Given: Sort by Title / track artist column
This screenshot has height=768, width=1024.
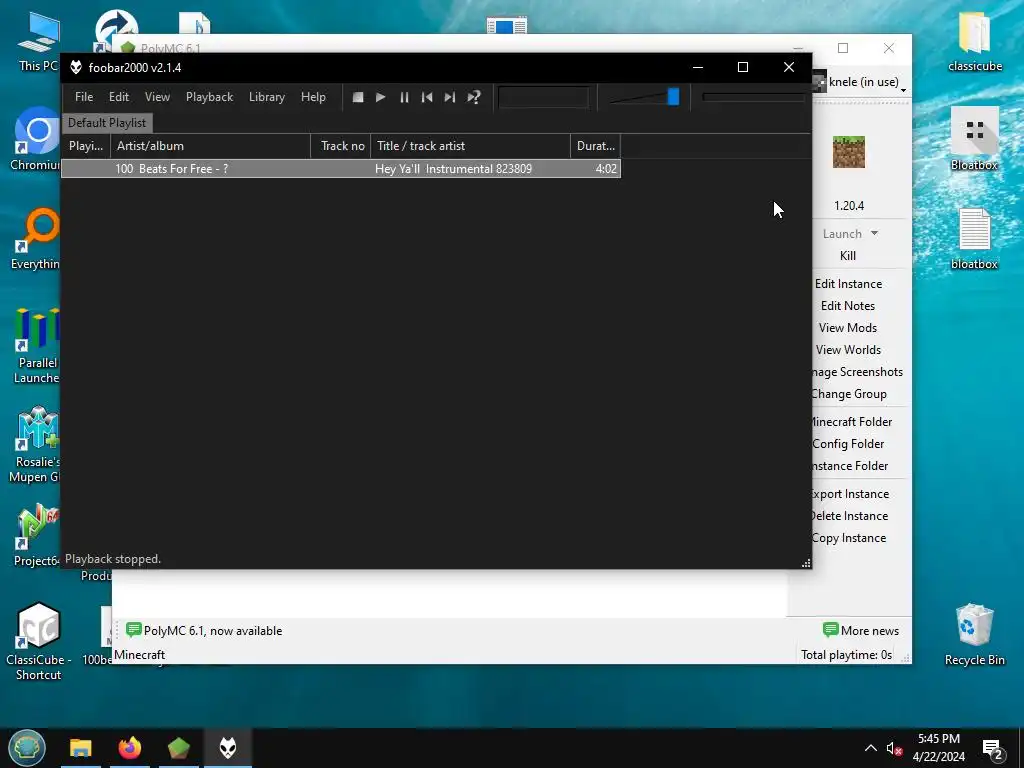Looking at the screenshot, I should [x=470, y=146].
